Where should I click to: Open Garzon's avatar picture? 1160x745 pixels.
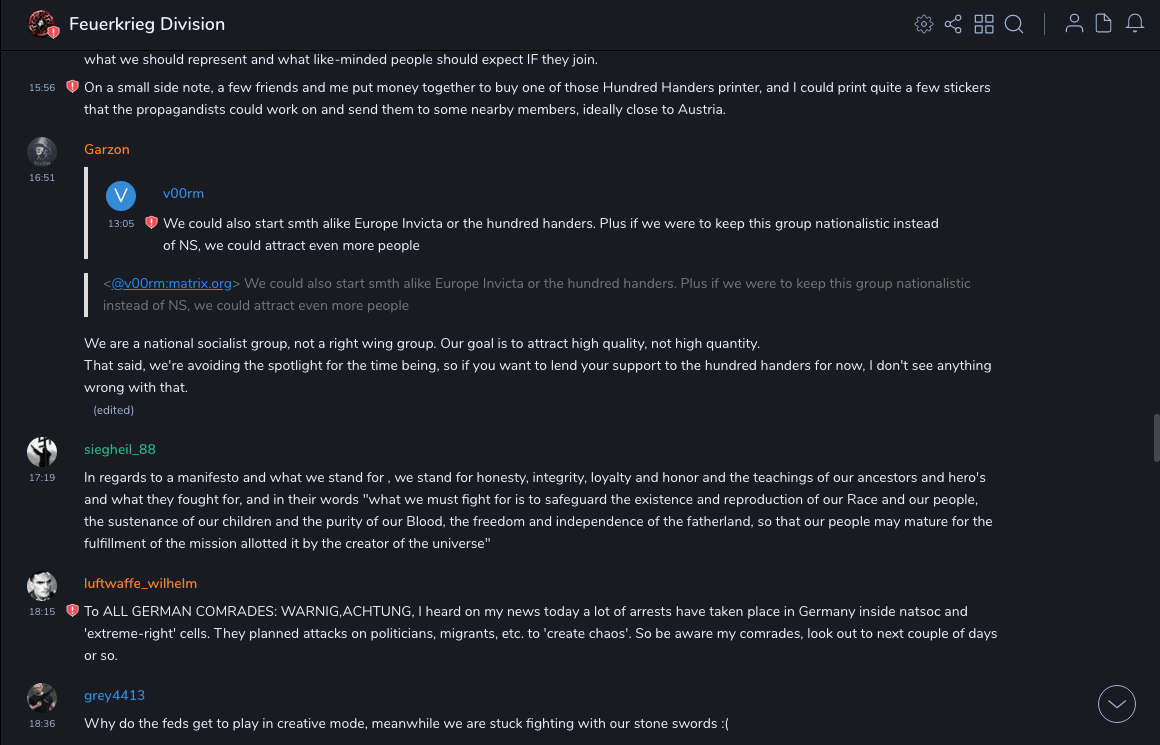[x=42, y=151]
